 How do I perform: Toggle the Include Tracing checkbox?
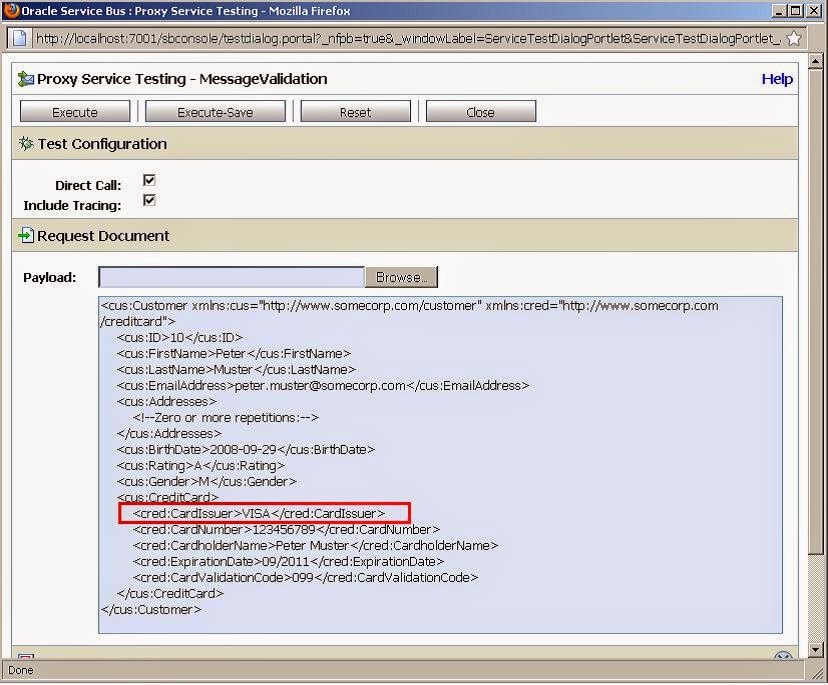click(148, 200)
